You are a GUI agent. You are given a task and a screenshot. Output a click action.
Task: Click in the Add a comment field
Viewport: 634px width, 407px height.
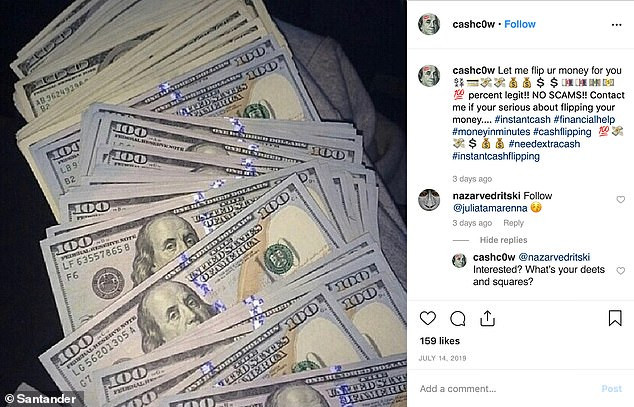pos(505,389)
